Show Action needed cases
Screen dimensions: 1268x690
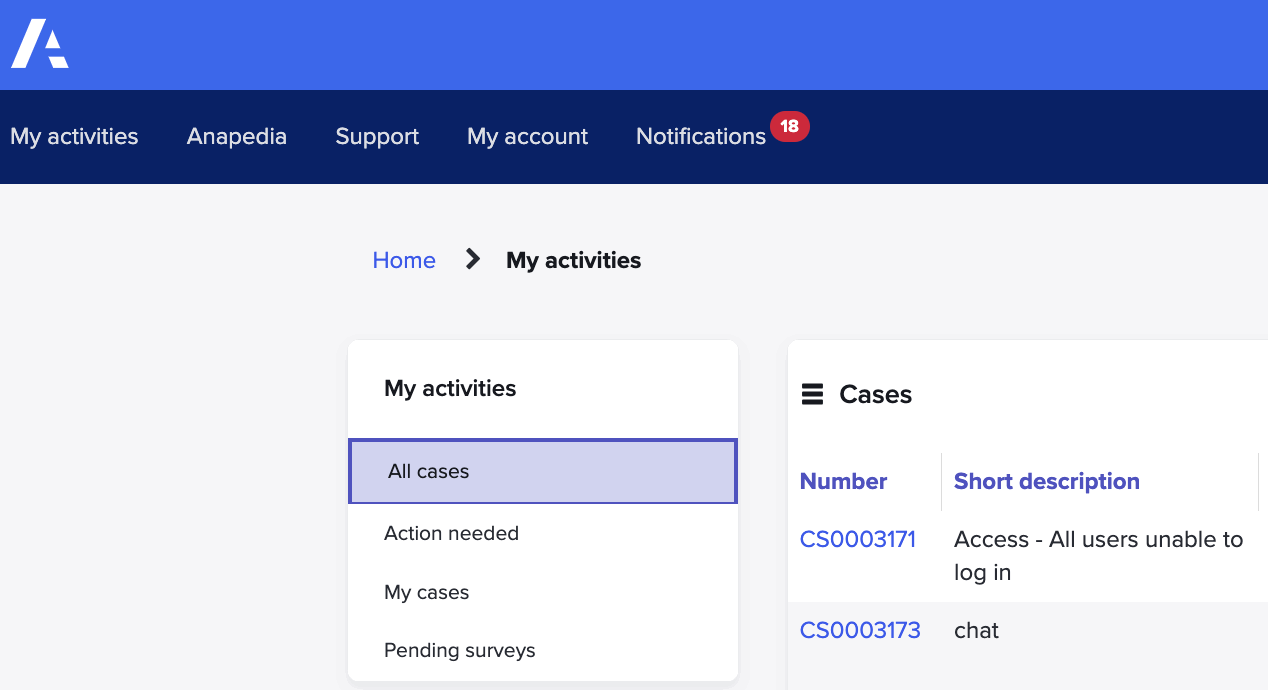coord(451,533)
